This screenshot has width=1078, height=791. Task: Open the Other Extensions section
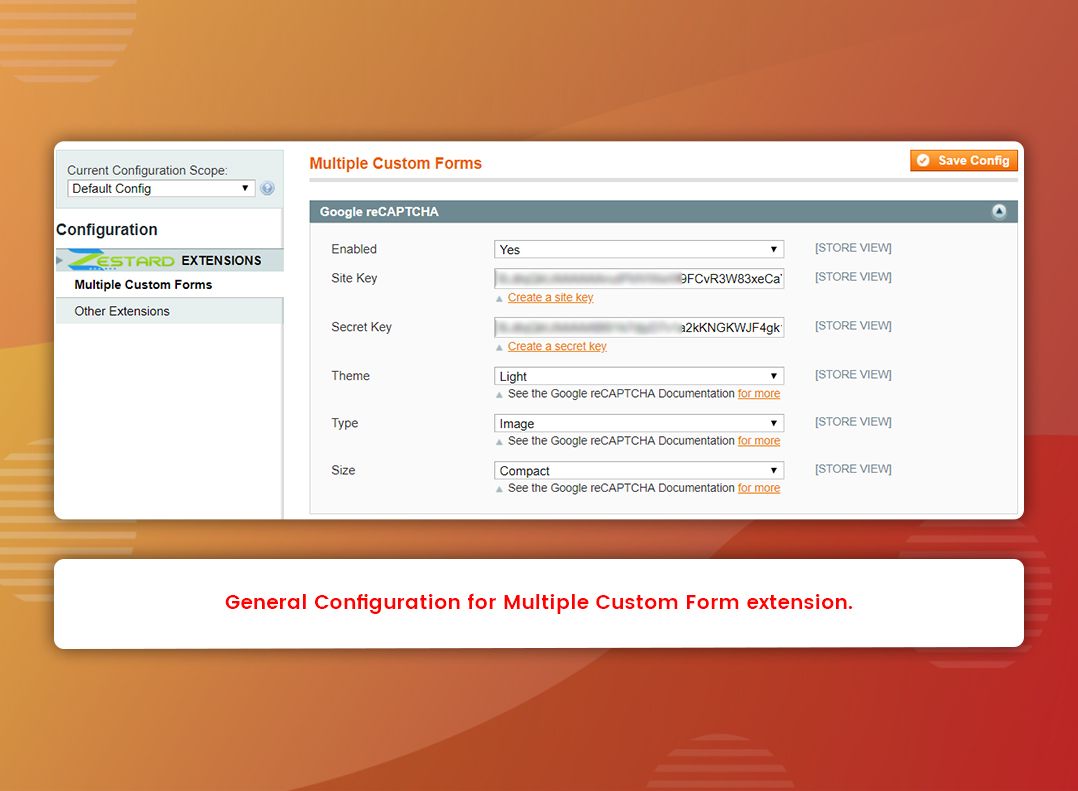coord(122,311)
